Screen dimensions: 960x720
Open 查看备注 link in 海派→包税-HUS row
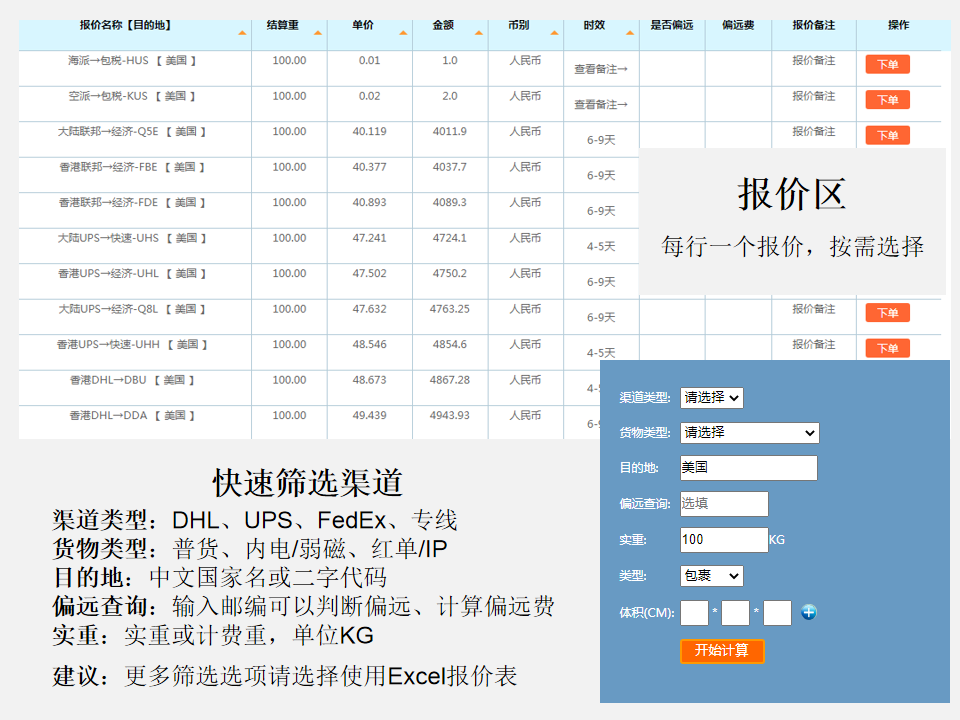(600, 69)
